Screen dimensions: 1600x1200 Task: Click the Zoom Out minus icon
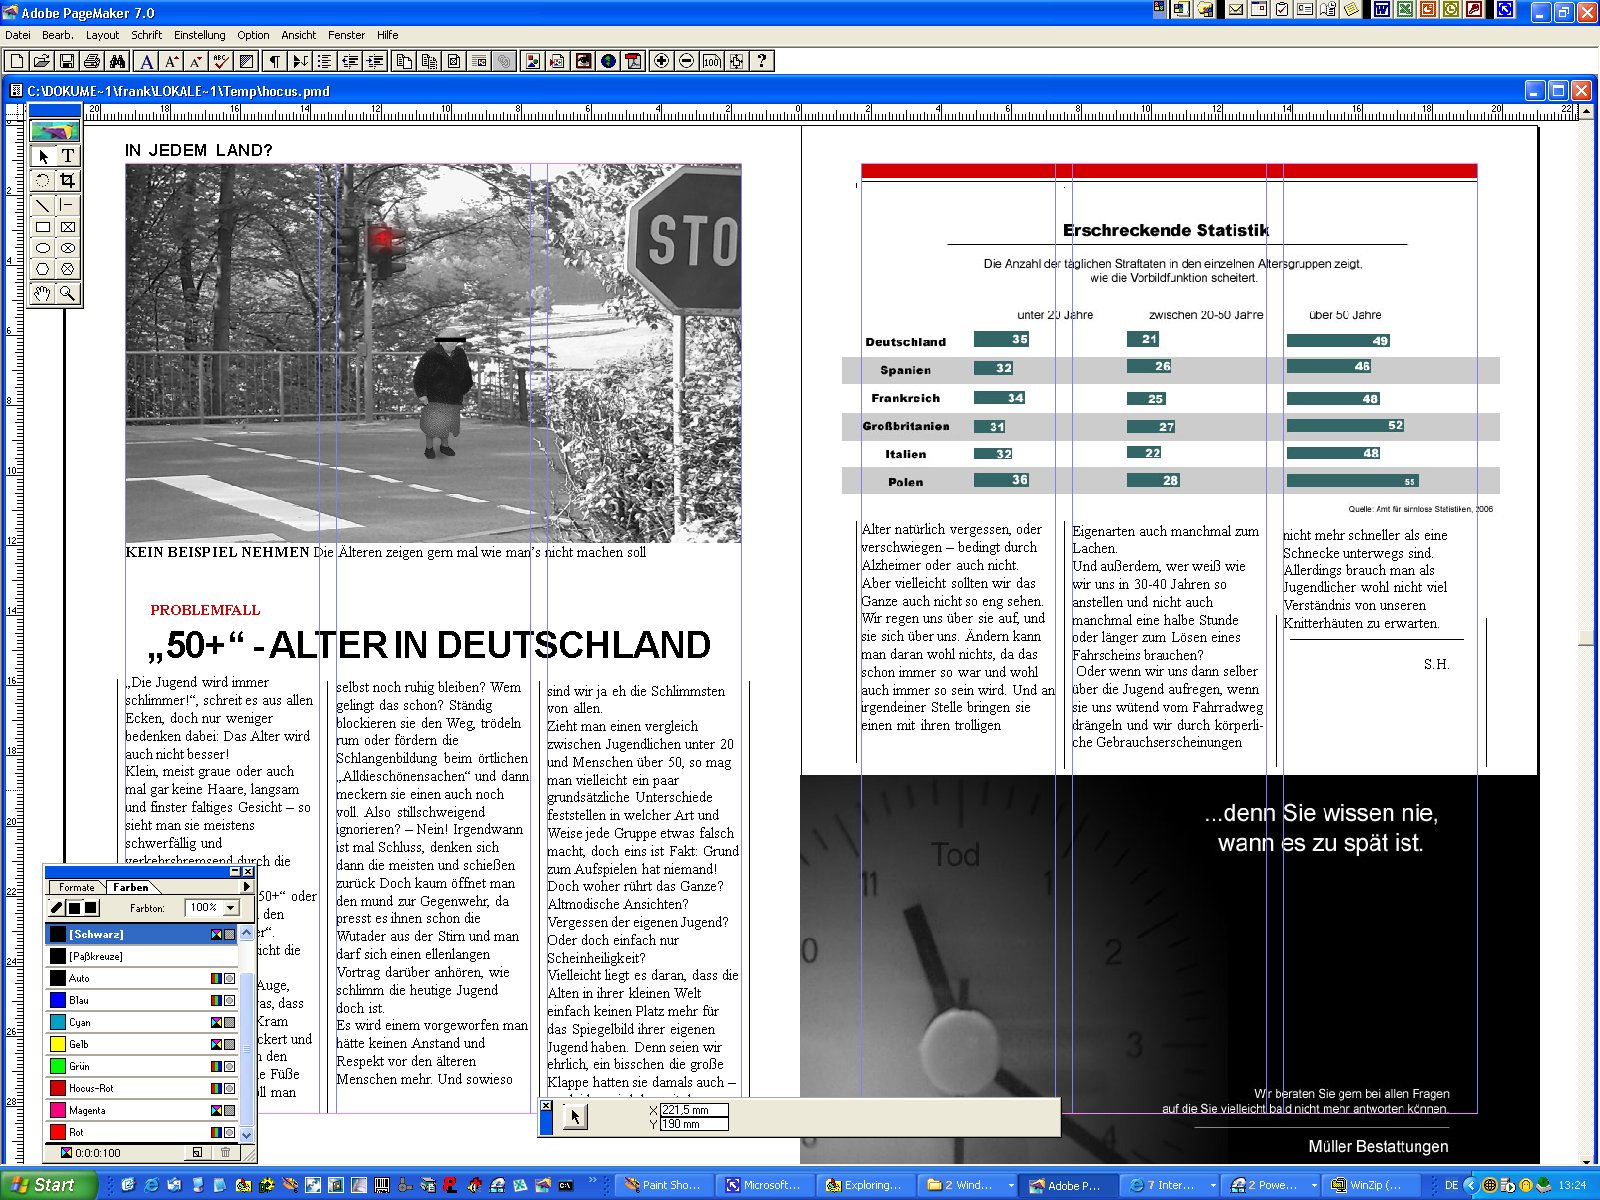coord(686,61)
